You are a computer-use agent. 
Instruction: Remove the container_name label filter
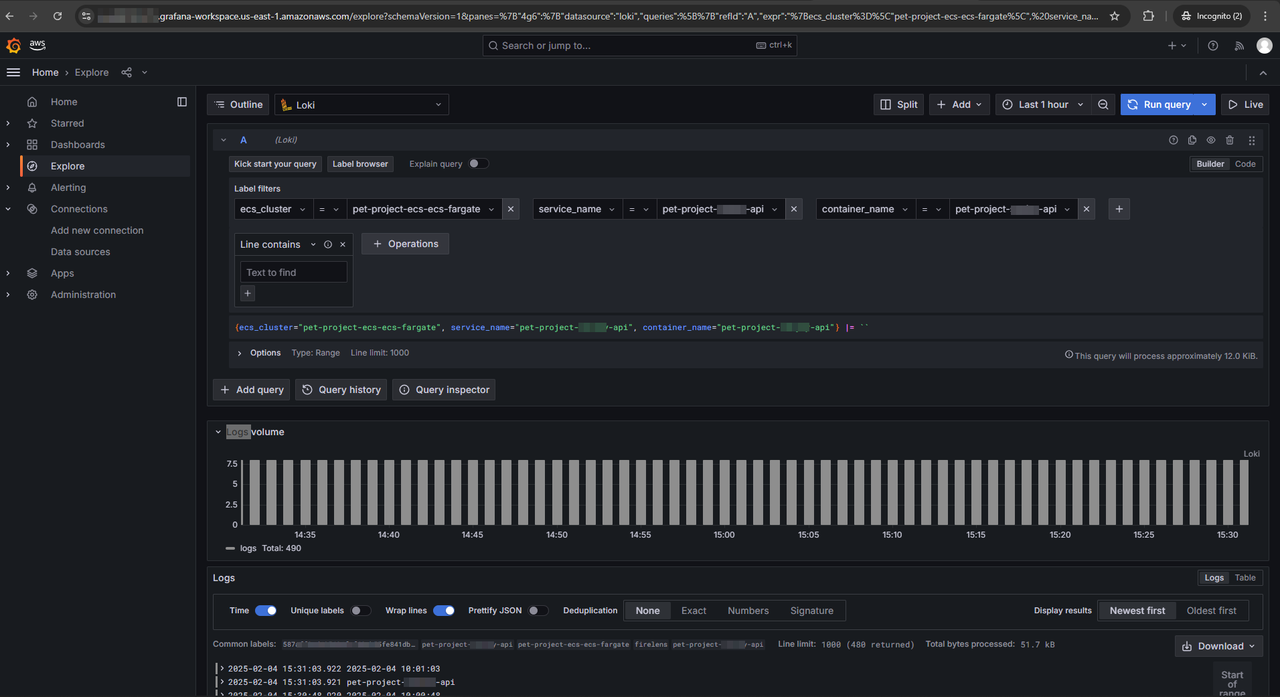tap(1087, 209)
